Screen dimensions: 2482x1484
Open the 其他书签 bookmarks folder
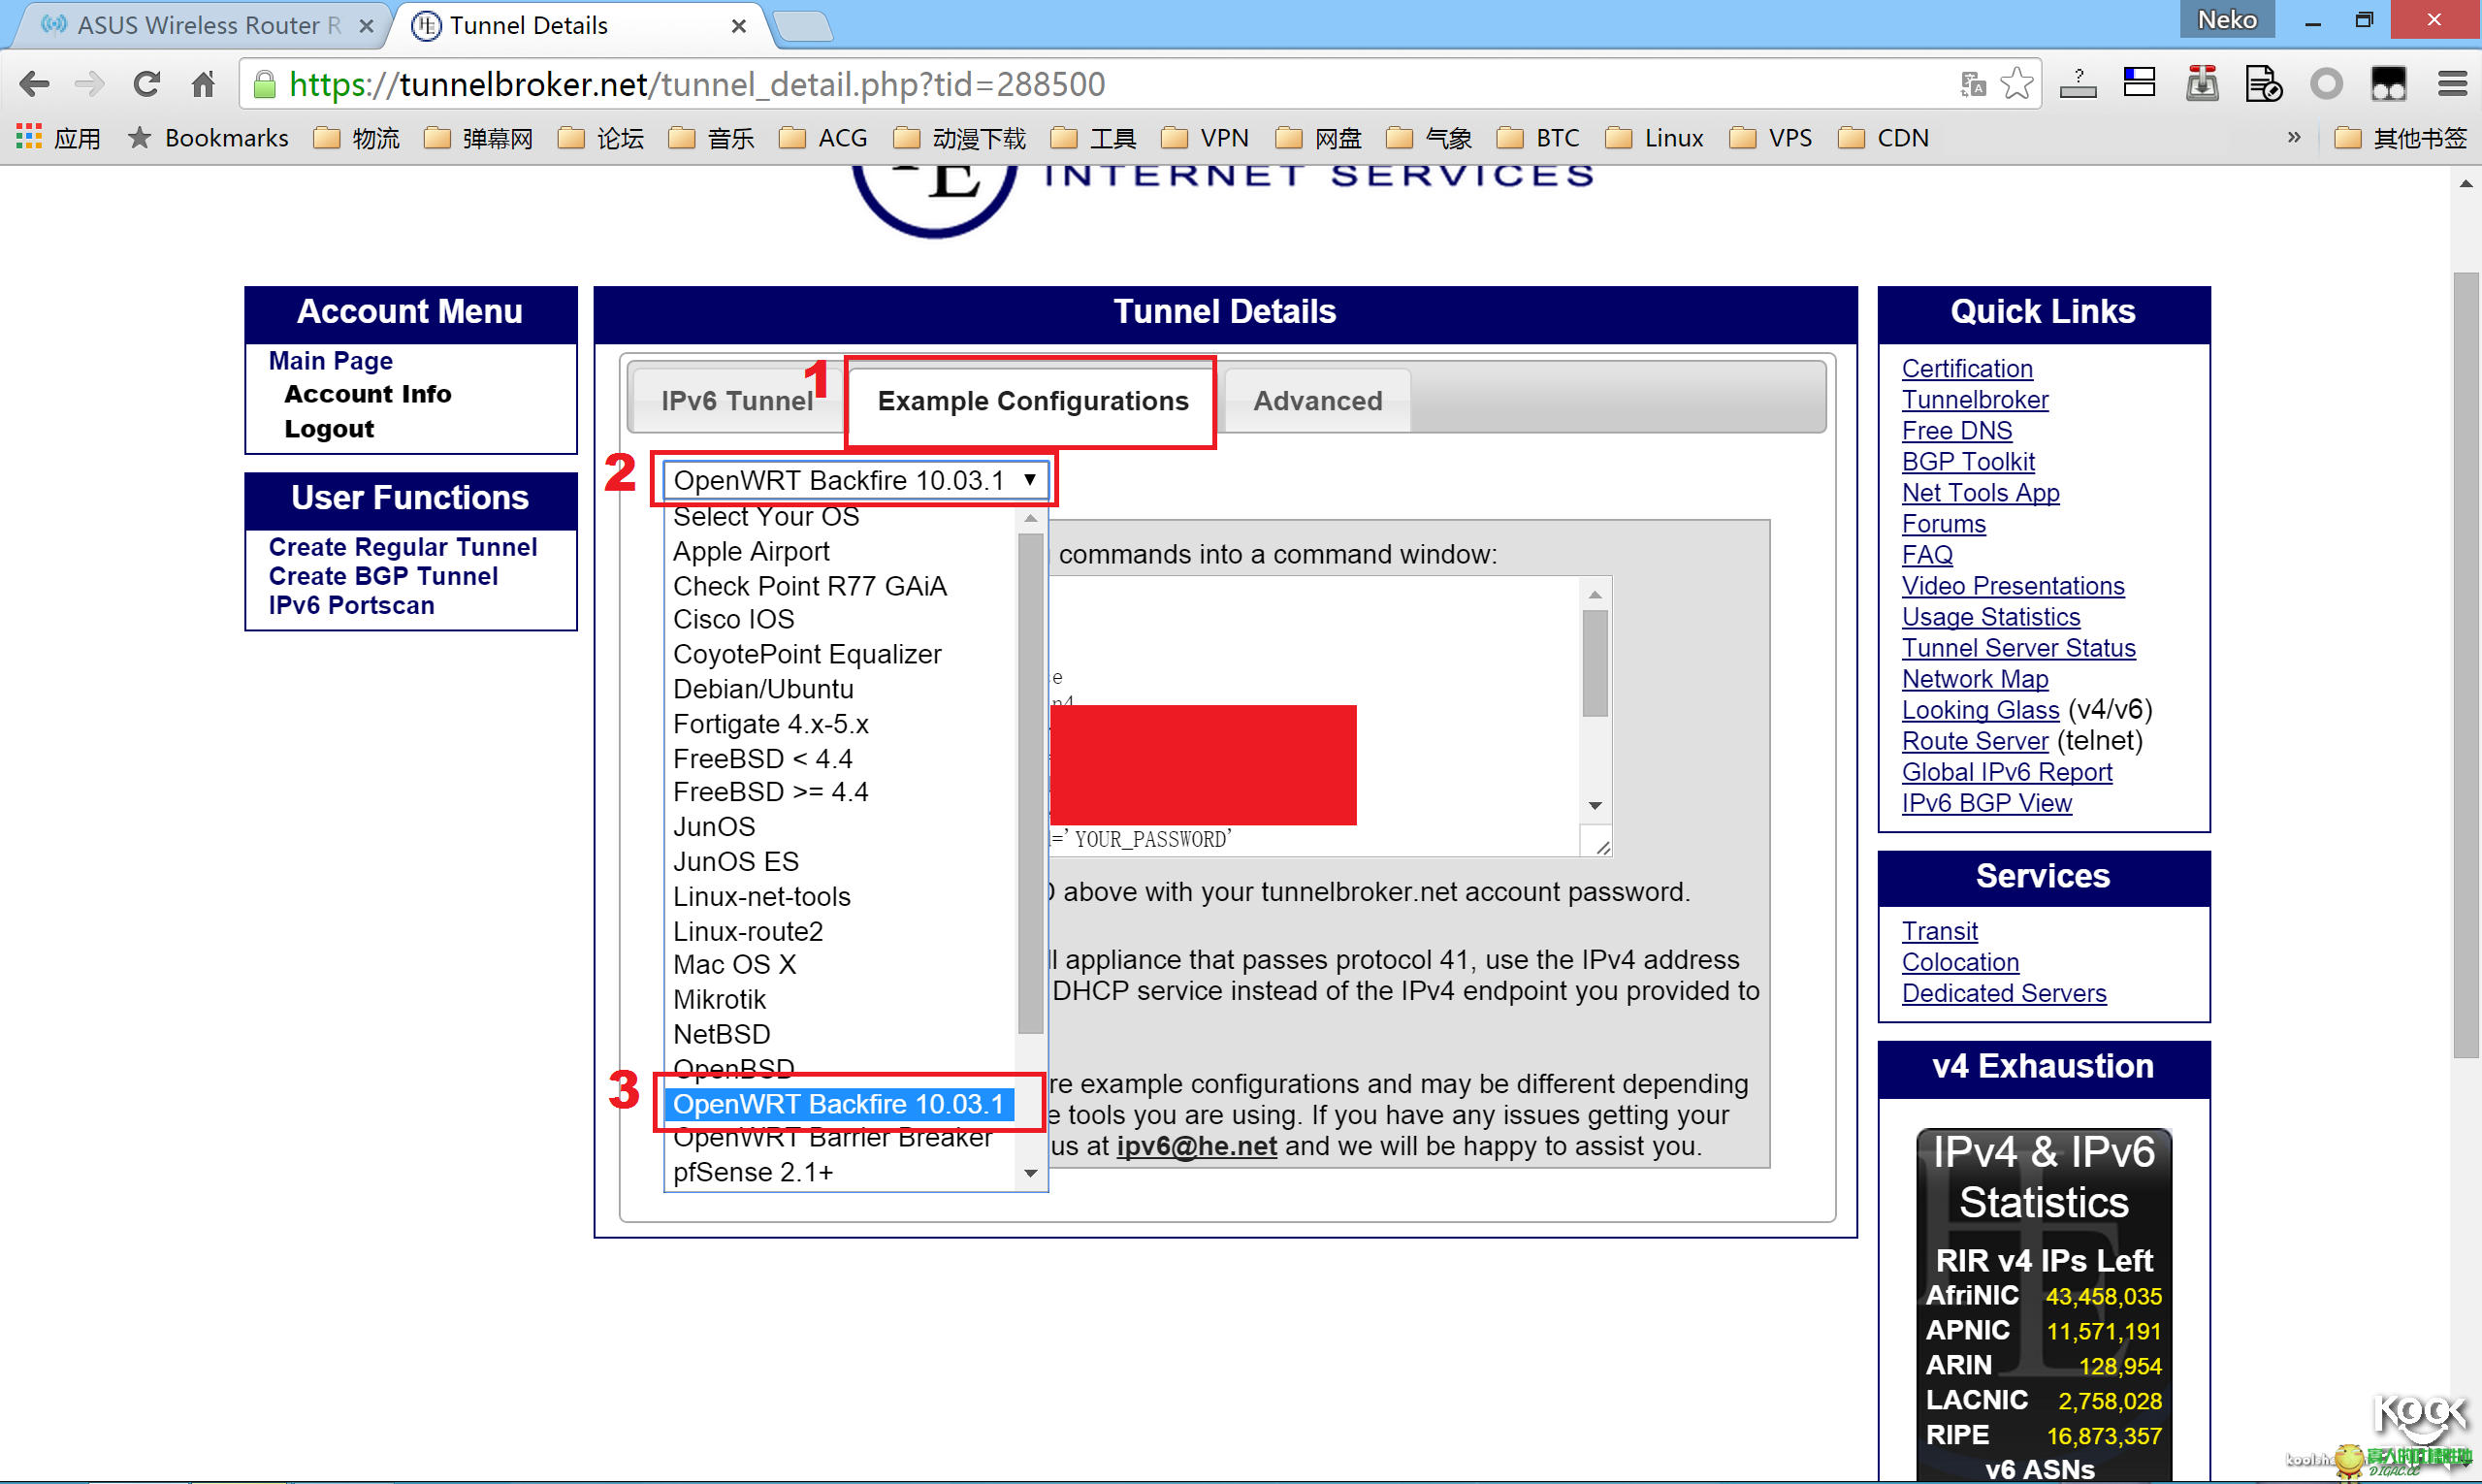2401,138
